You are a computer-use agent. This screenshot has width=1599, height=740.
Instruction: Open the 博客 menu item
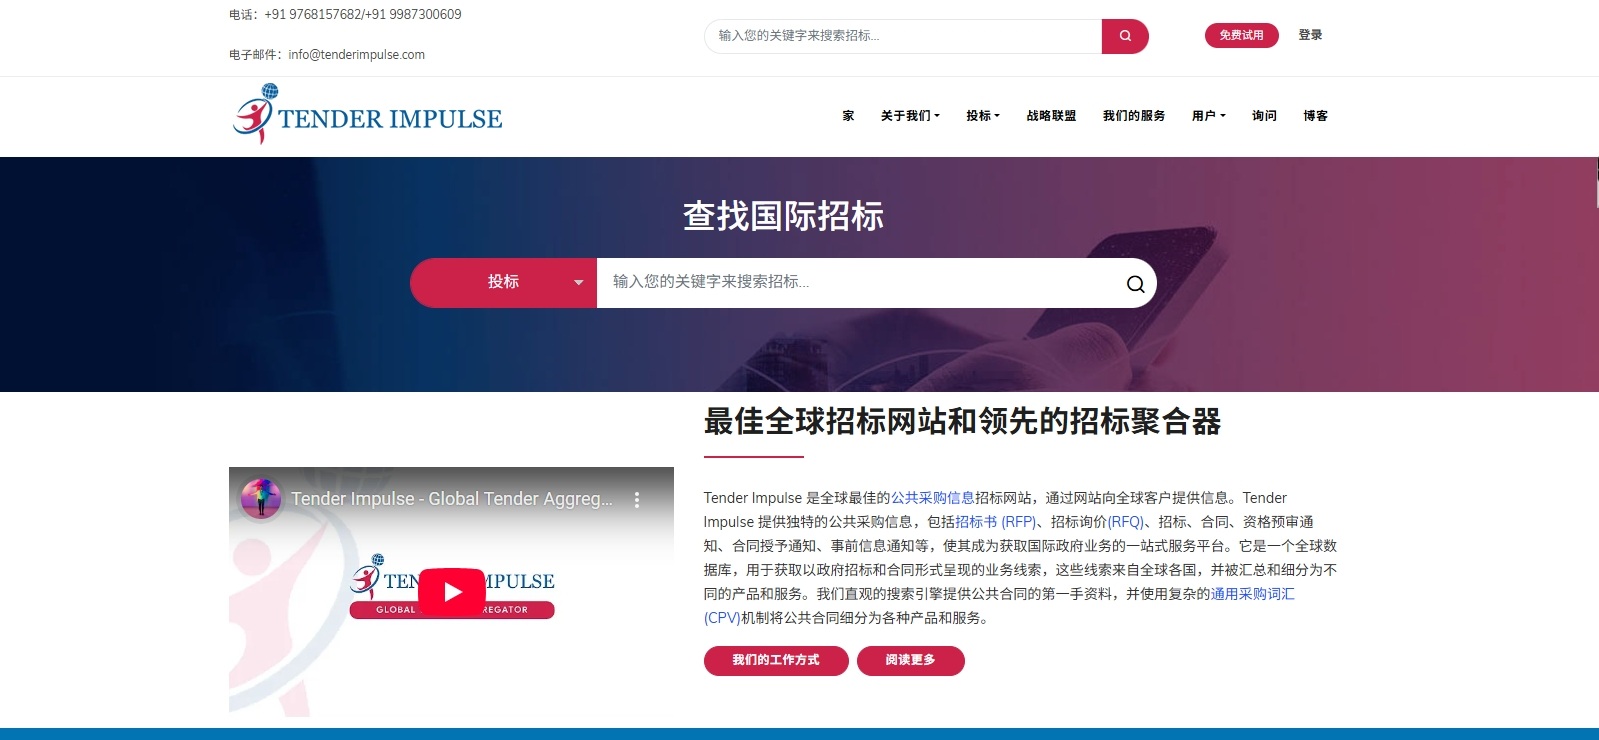(1315, 116)
